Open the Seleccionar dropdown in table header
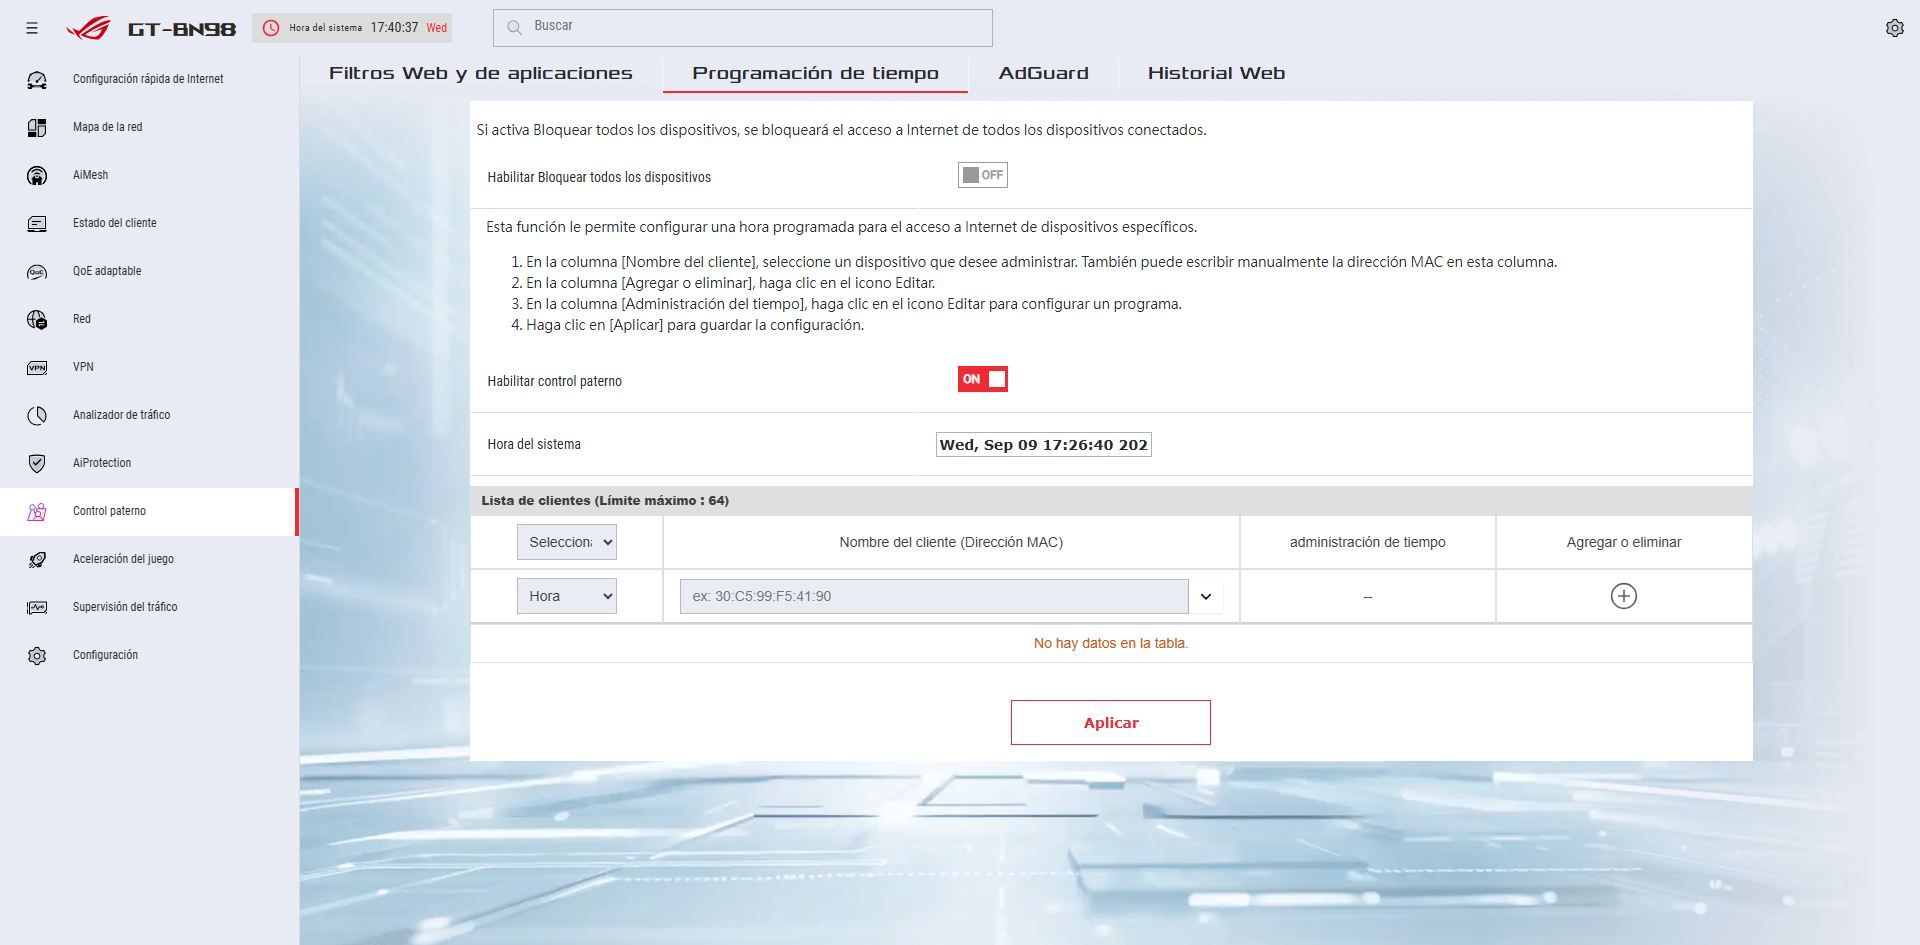1920x945 pixels. tap(566, 542)
